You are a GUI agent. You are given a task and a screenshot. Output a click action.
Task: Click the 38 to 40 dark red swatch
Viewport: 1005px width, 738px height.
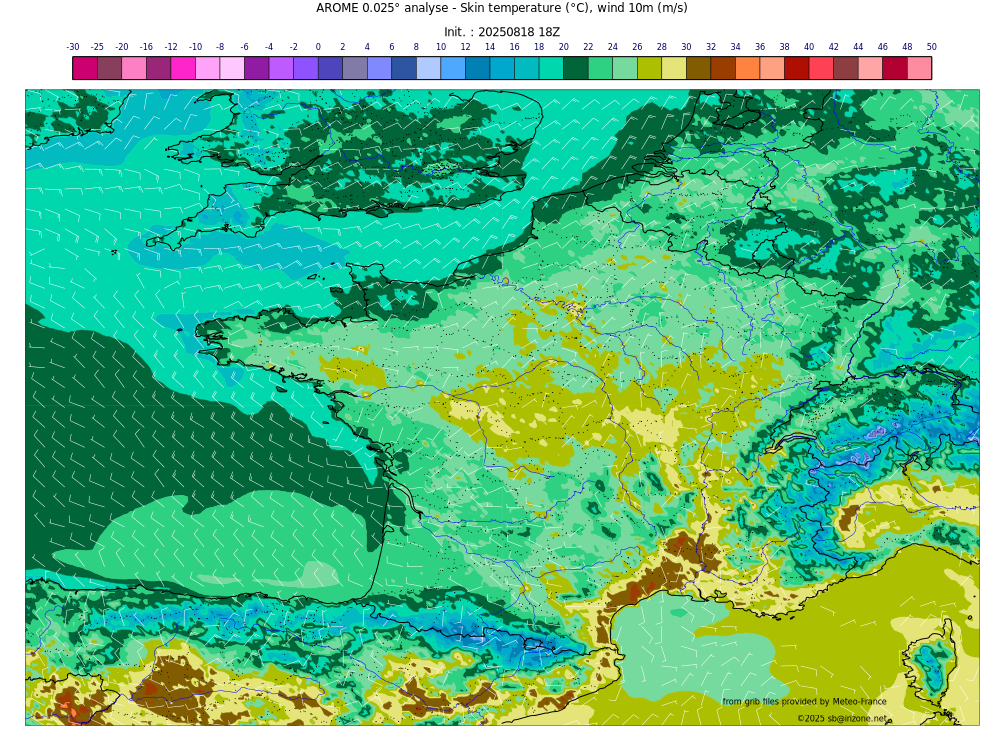point(797,68)
